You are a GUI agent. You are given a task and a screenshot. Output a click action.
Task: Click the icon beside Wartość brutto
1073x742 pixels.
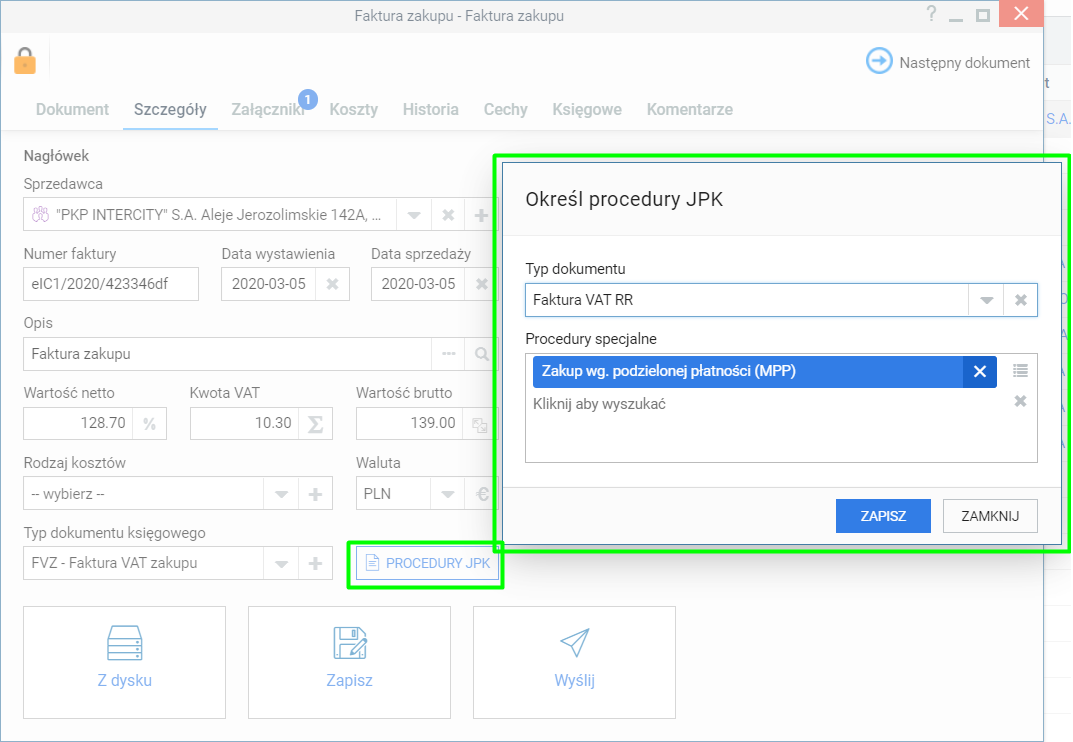pyautogui.click(x=480, y=424)
